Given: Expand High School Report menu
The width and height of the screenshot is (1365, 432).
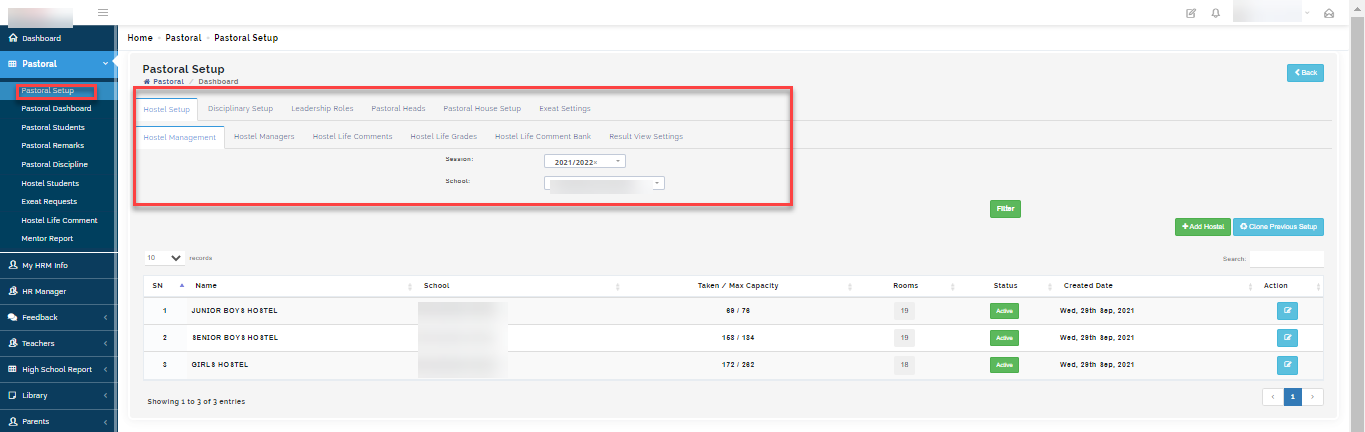Looking at the screenshot, I should coord(59,369).
